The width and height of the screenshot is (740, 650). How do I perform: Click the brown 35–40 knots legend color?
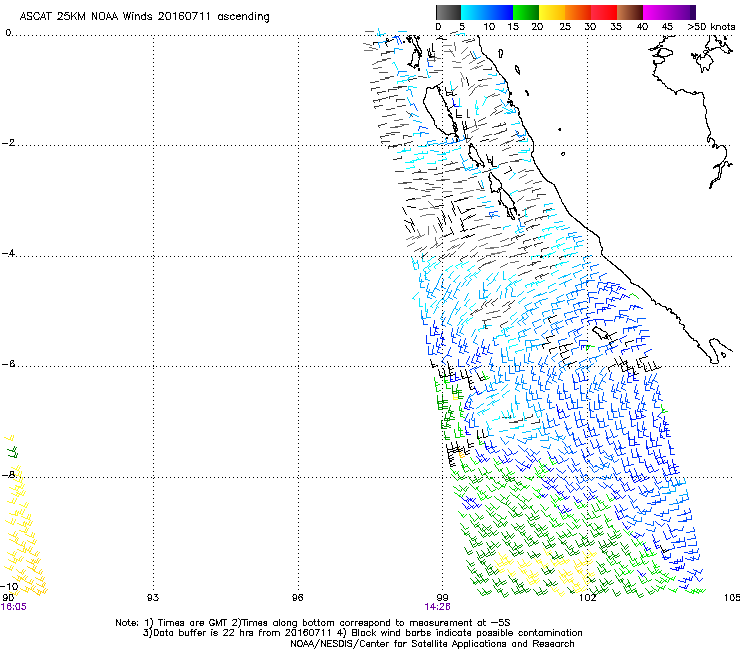tap(630, 12)
